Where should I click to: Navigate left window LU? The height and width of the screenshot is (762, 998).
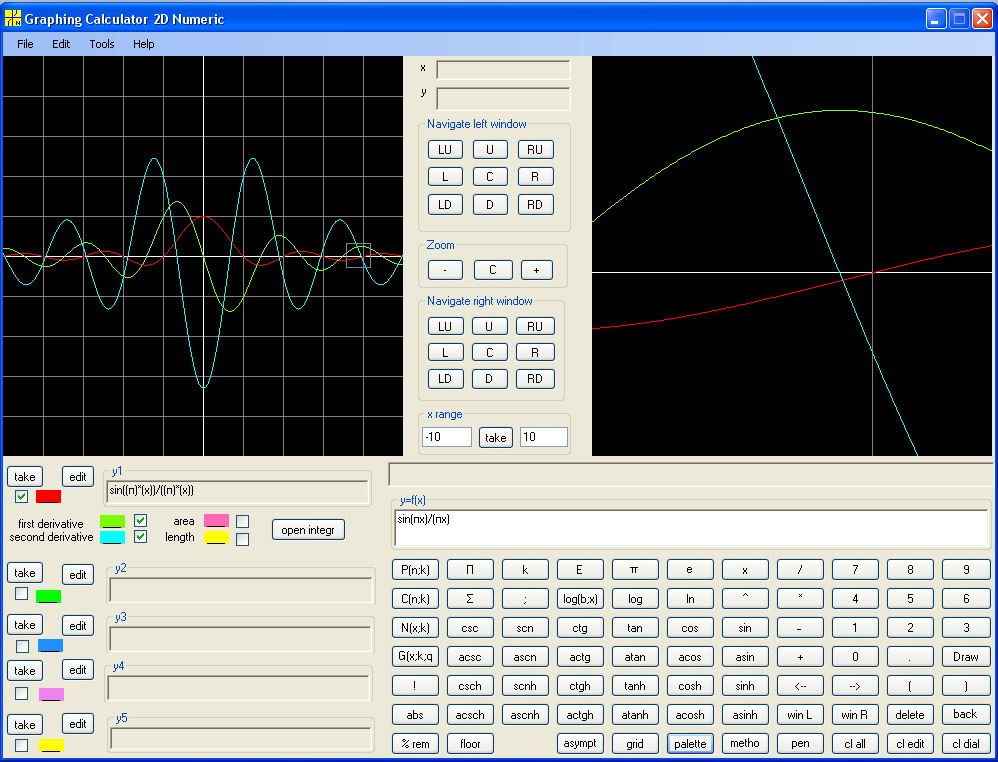pyautogui.click(x=445, y=150)
